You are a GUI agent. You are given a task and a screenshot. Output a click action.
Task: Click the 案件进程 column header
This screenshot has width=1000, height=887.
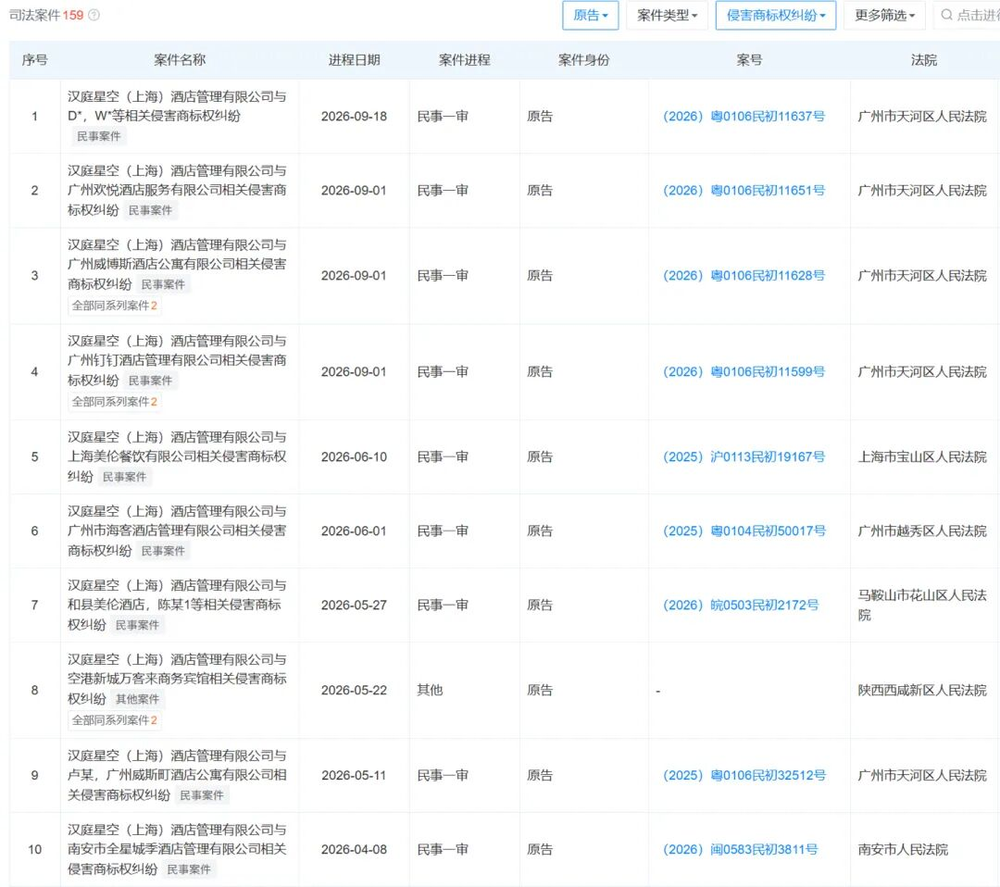coord(464,60)
